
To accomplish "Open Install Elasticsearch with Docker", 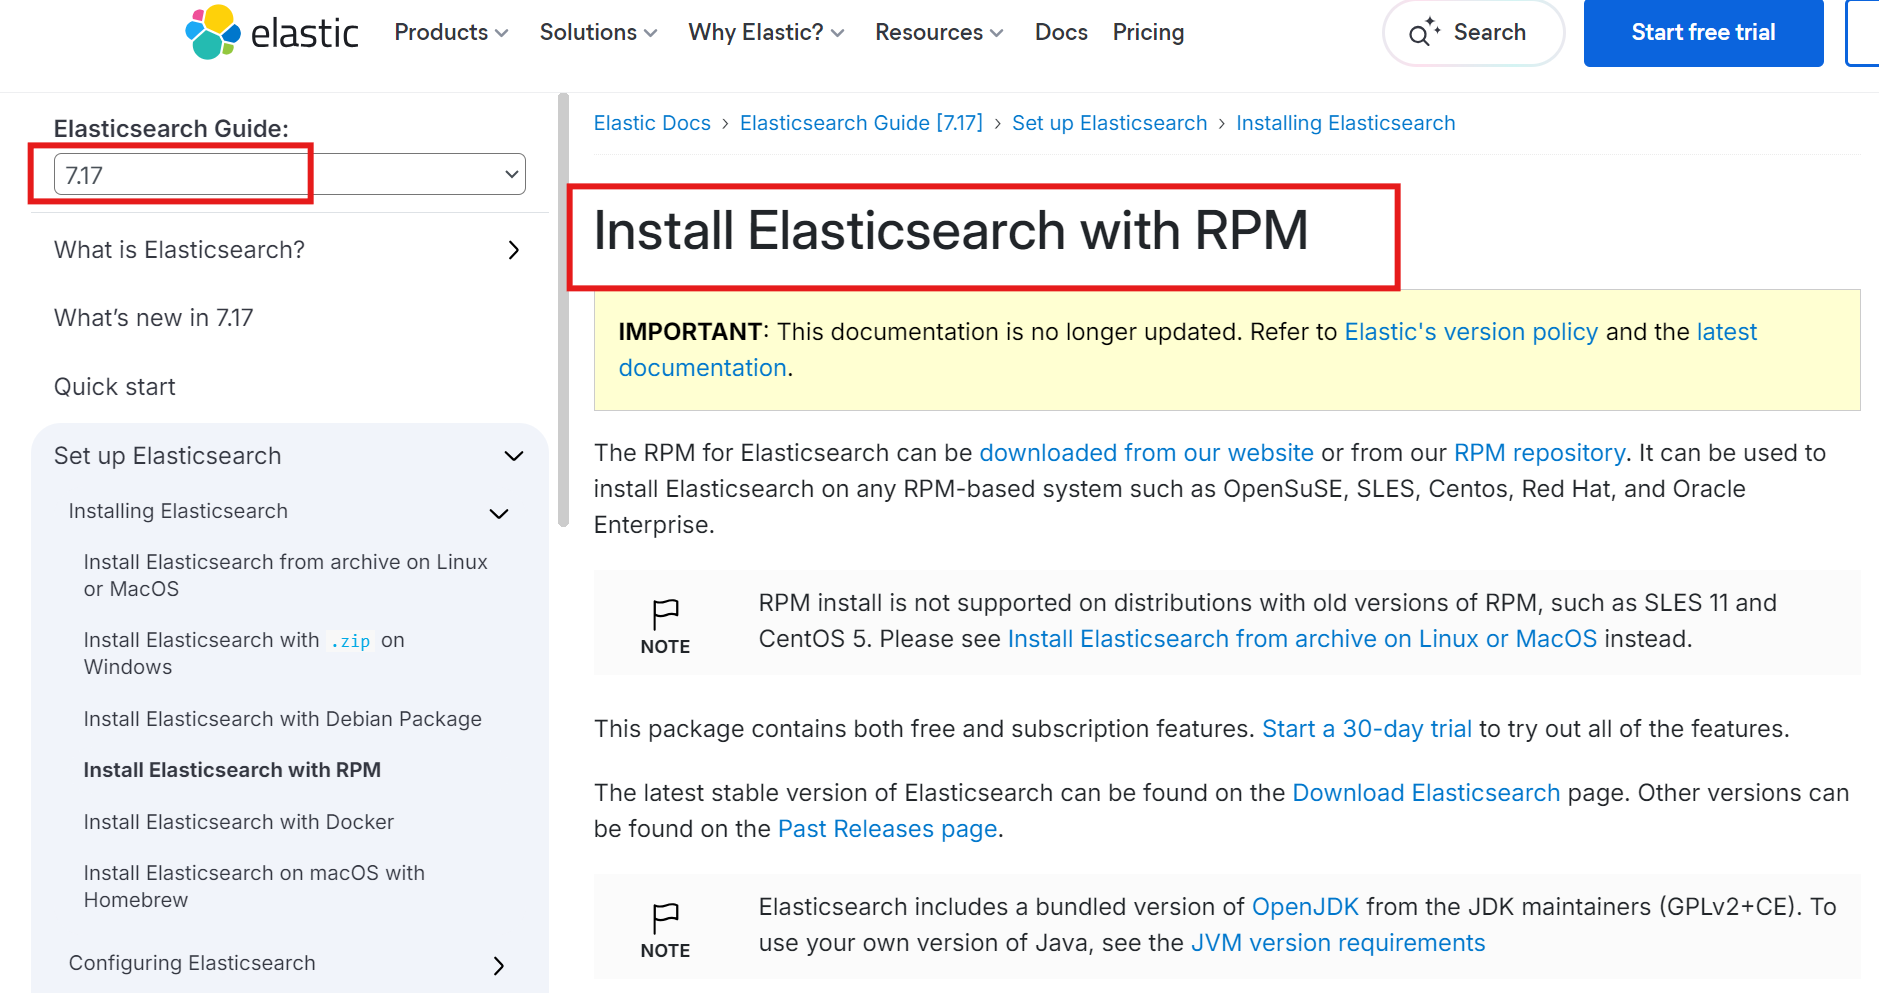I will tap(238, 822).
